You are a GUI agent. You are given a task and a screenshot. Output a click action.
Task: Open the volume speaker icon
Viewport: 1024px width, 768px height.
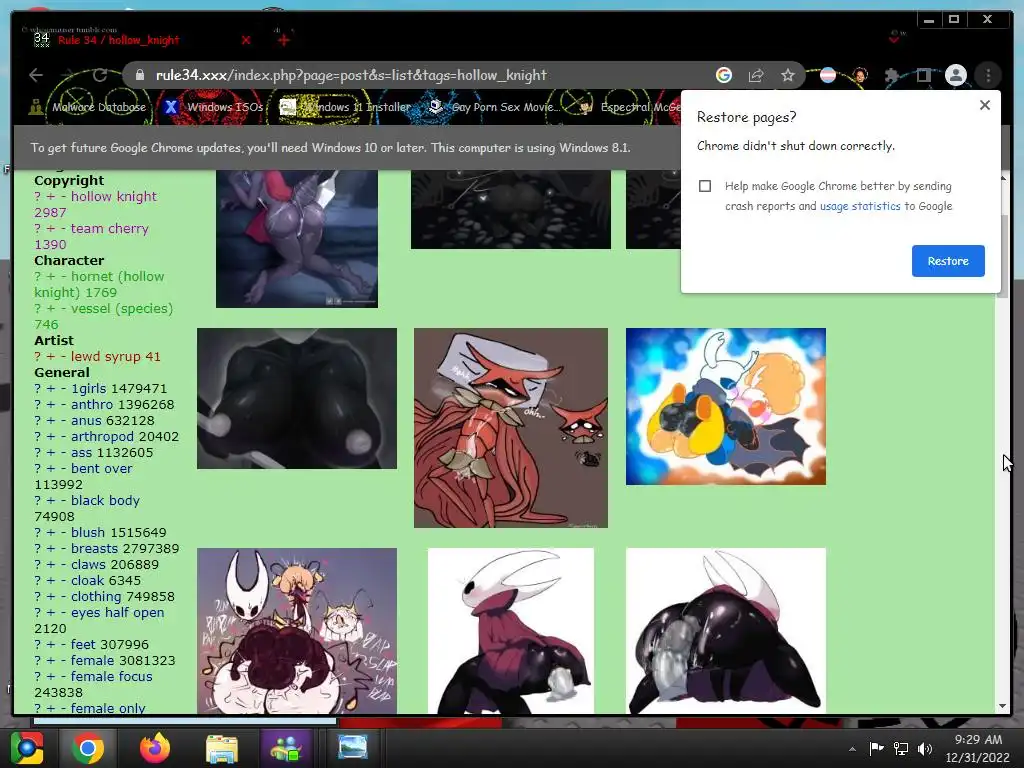[x=925, y=748]
